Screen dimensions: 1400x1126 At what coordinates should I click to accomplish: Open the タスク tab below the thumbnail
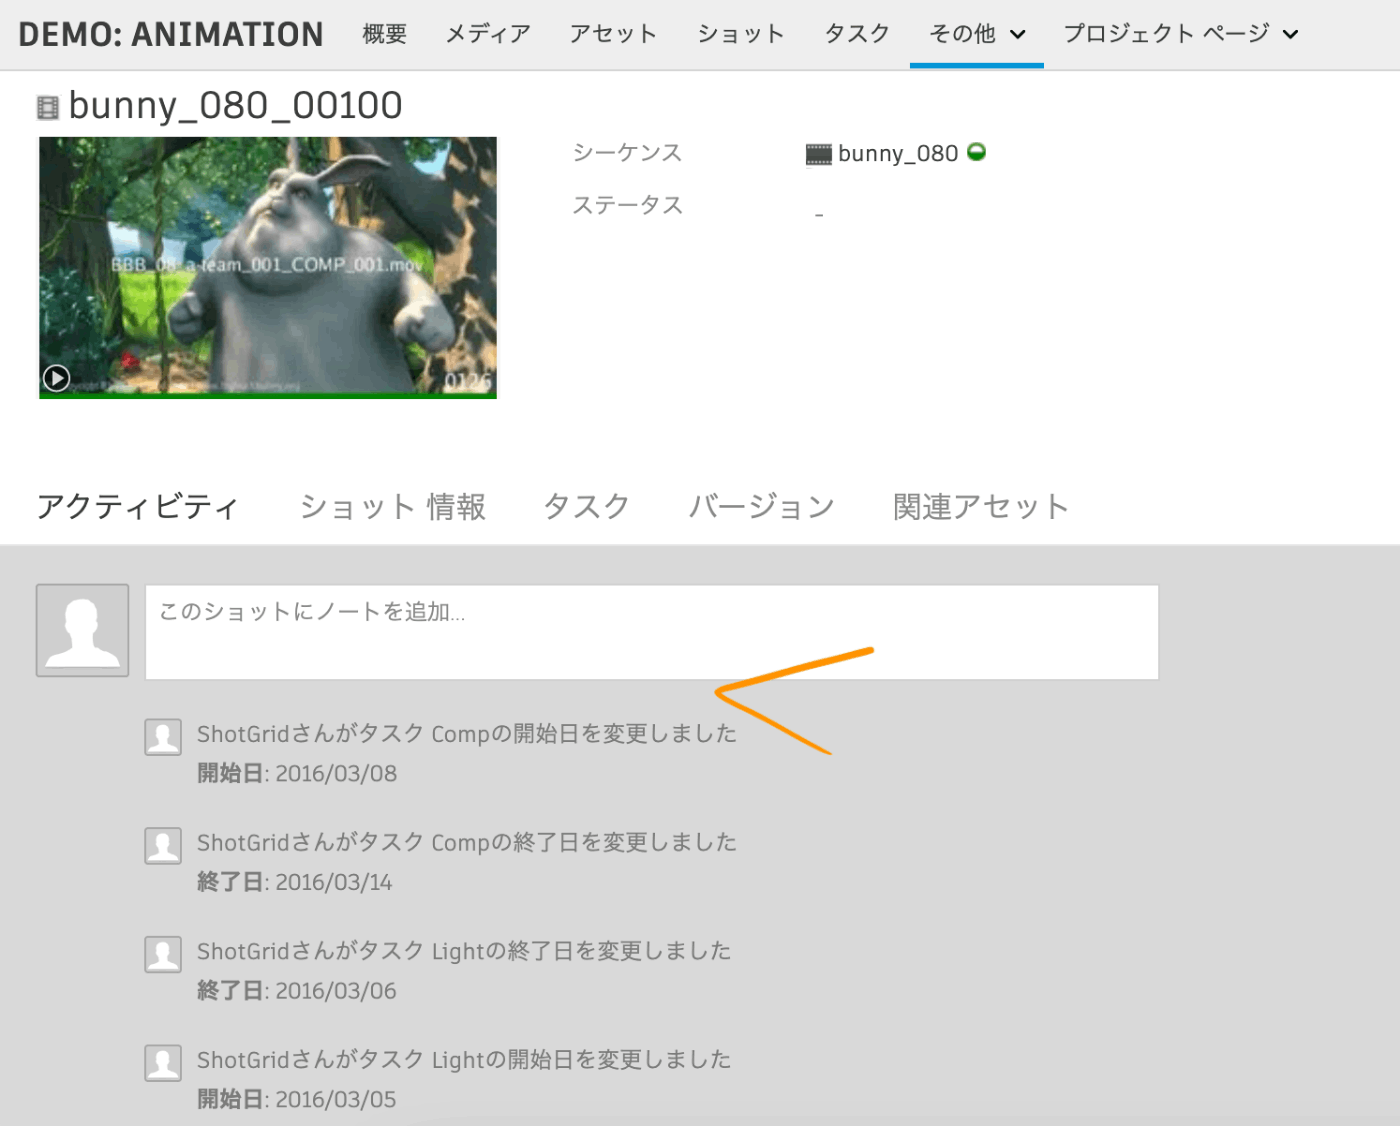(587, 507)
